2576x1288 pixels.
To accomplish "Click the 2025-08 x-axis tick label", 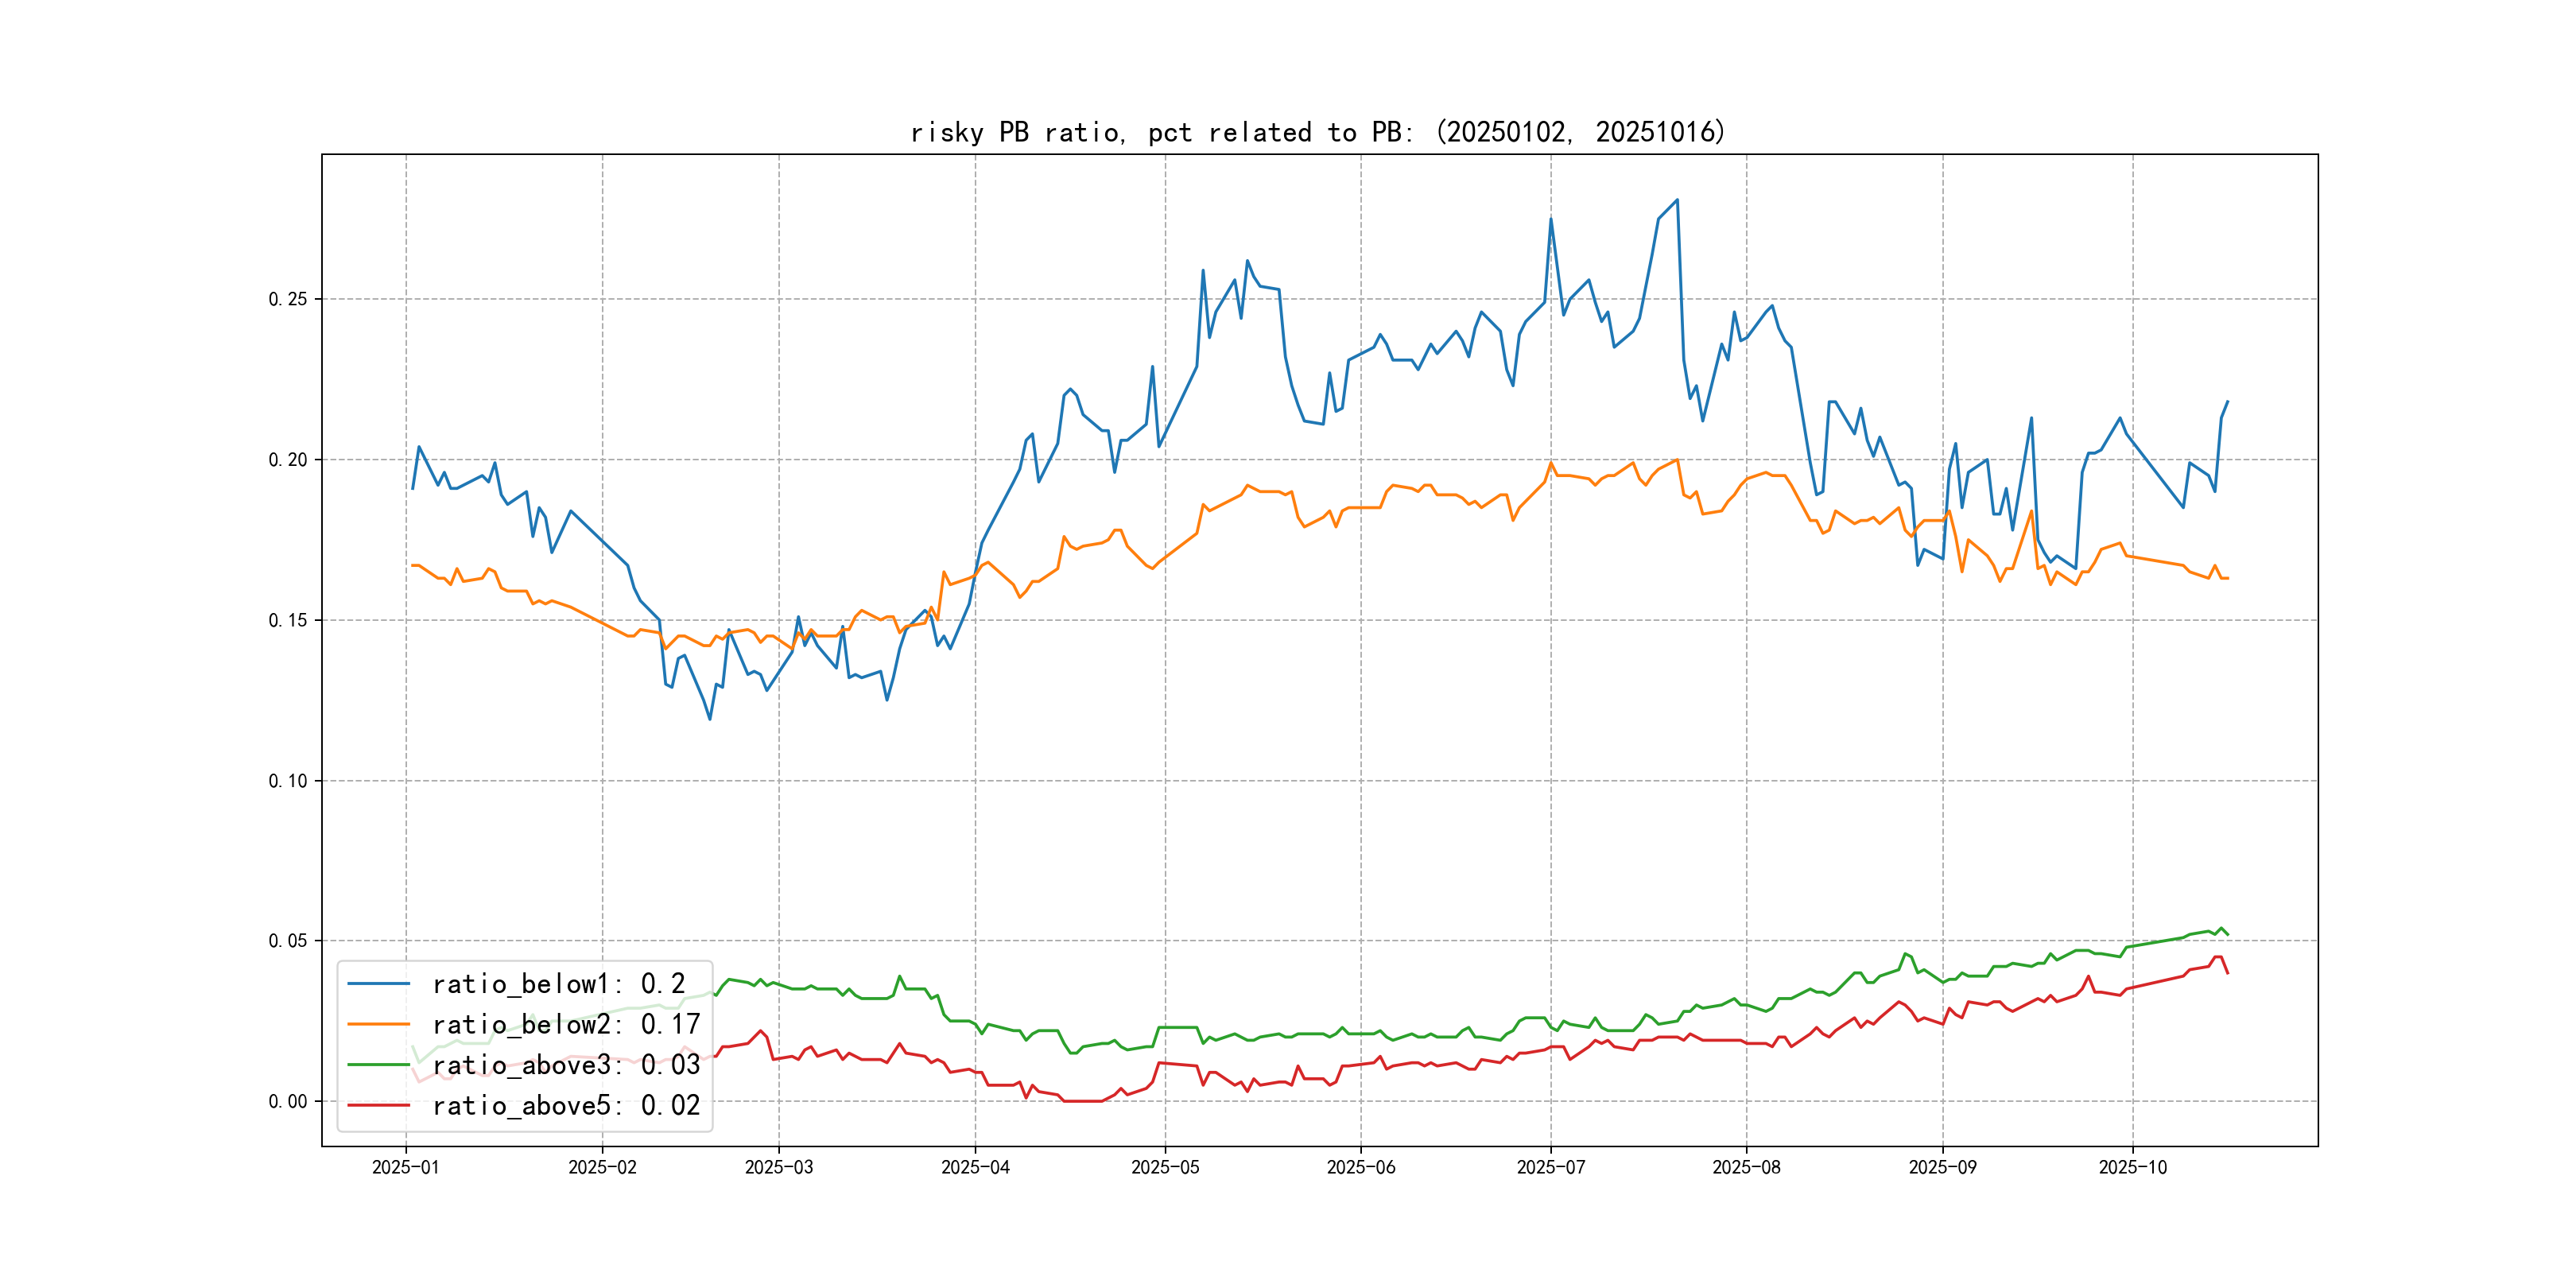I will coord(1746,1167).
